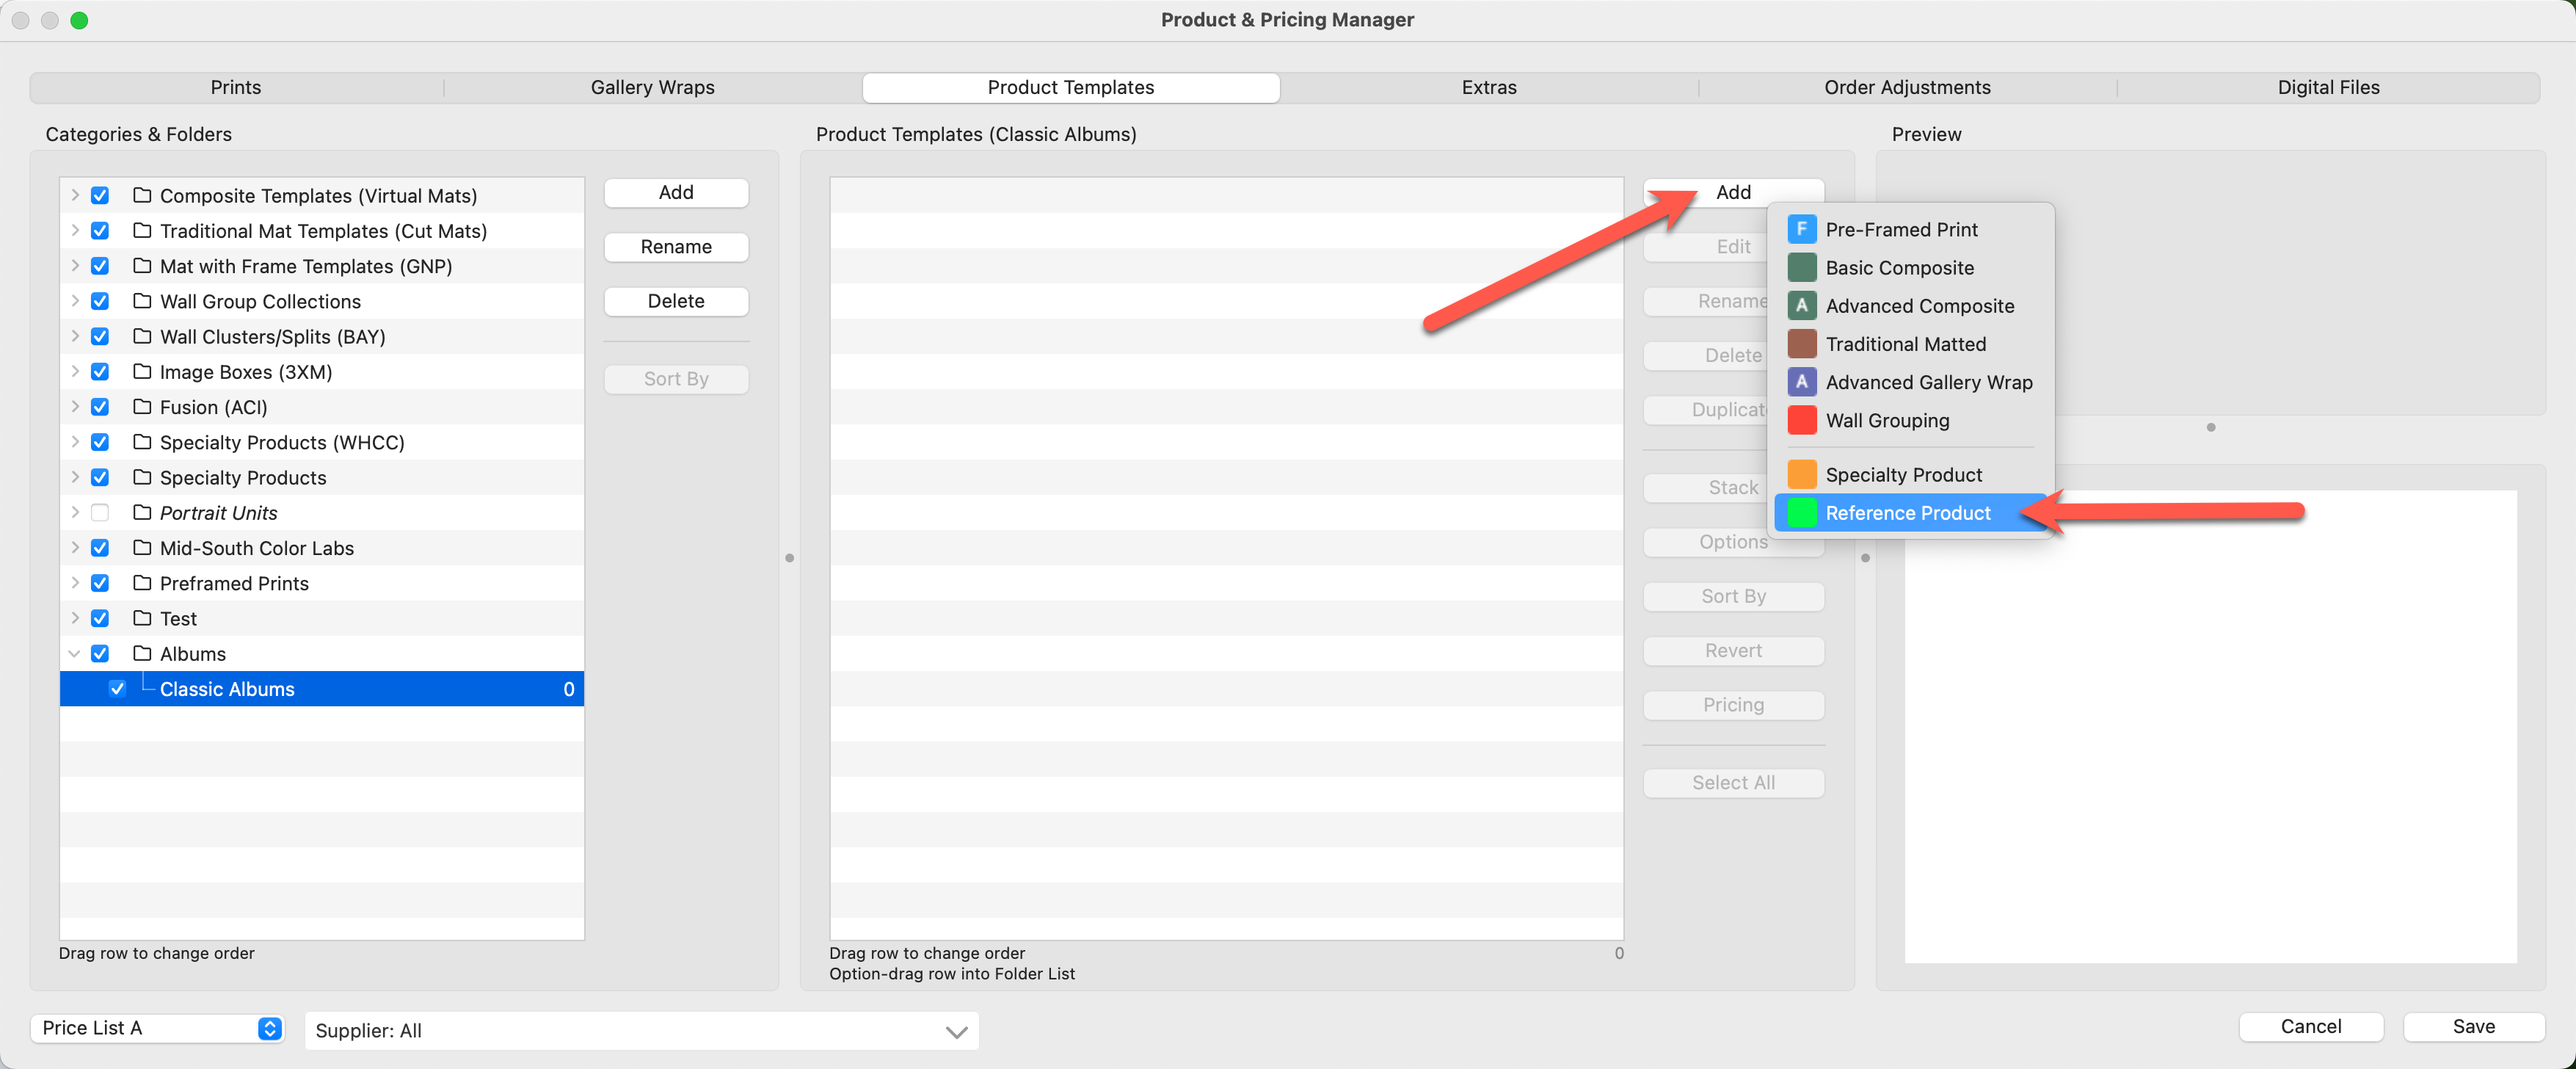Viewport: 2576px width, 1069px height.
Task: Click the folder icon next to Fusion (ACI)
Action: click(142, 407)
